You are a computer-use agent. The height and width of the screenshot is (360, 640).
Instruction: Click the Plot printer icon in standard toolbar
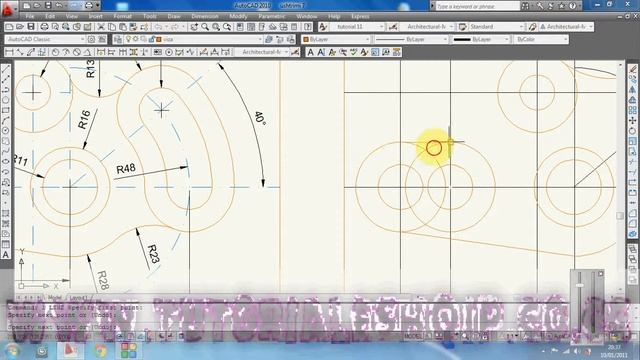(x=44, y=27)
